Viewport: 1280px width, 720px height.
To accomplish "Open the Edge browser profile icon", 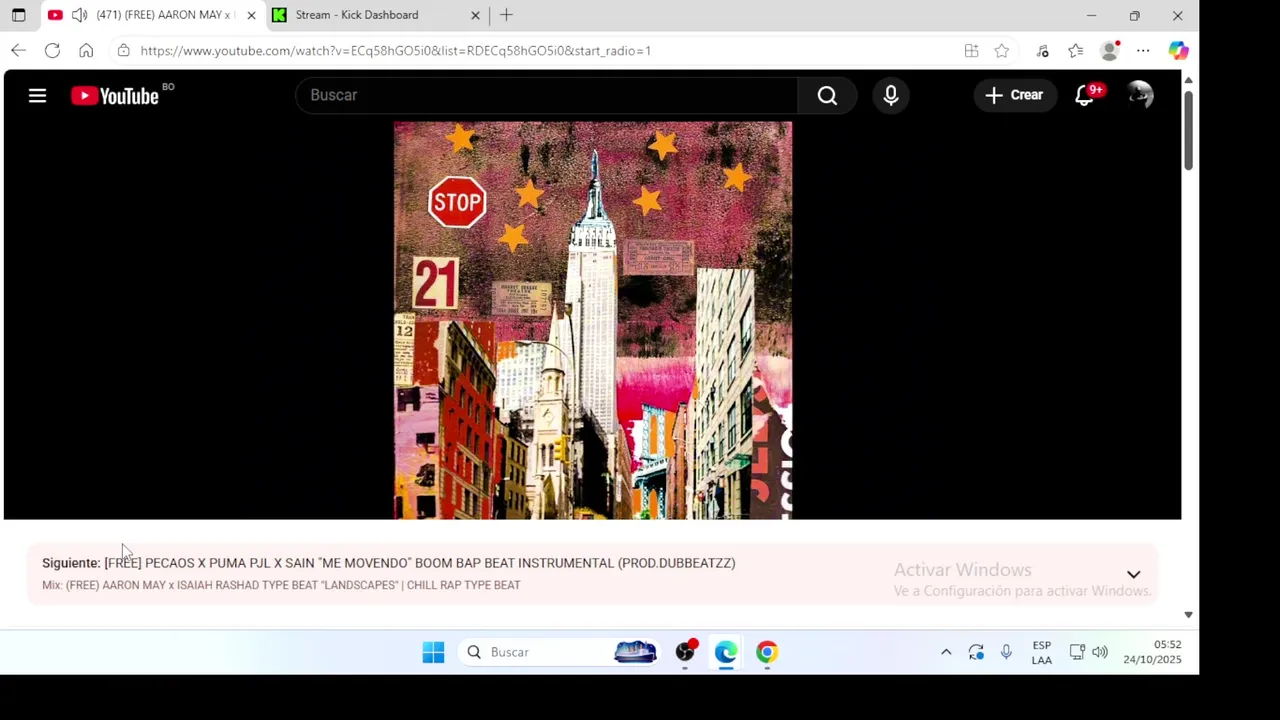I will pos(1110,50).
